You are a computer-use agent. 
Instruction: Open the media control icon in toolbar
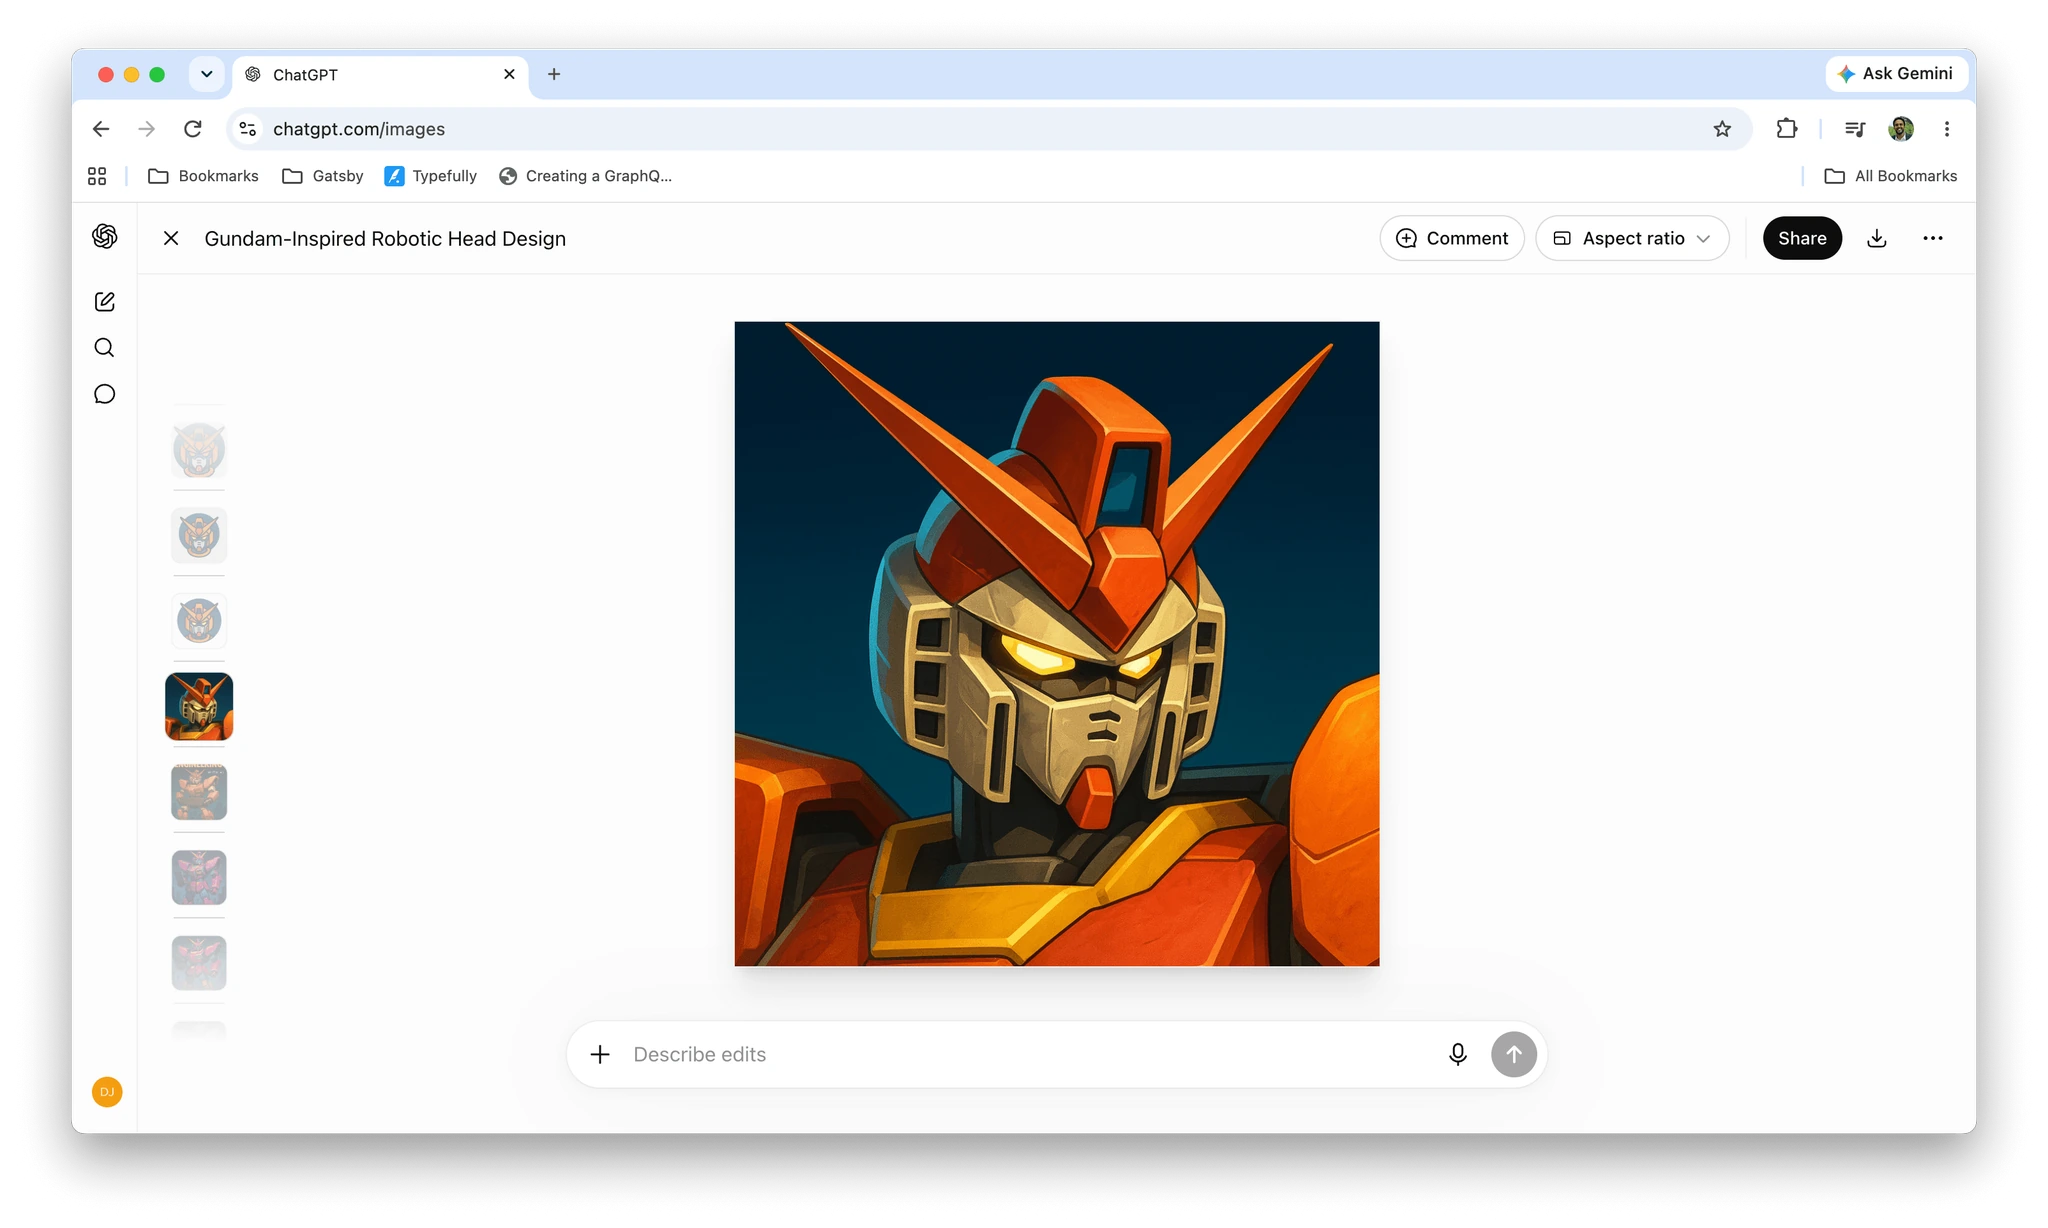click(1855, 128)
